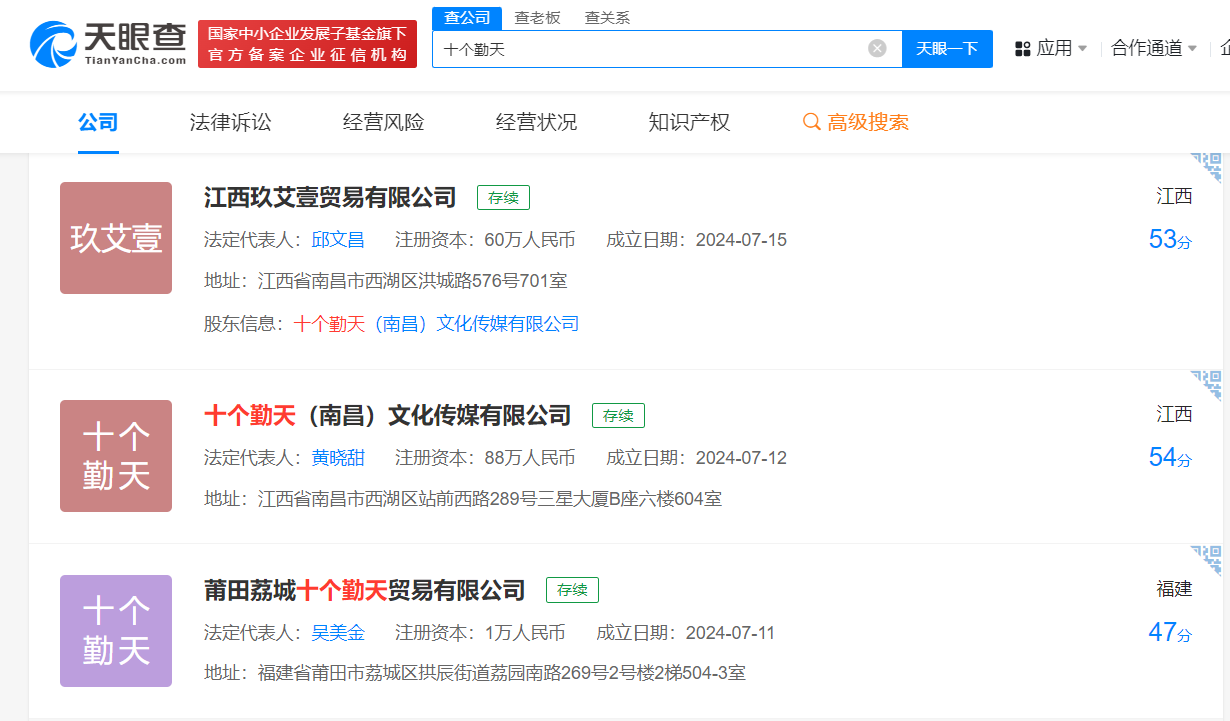Click the 玖艾壹 company logo thumbnail
This screenshot has height=721, width=1230.
pyautogui.click(x=116, y=238)
